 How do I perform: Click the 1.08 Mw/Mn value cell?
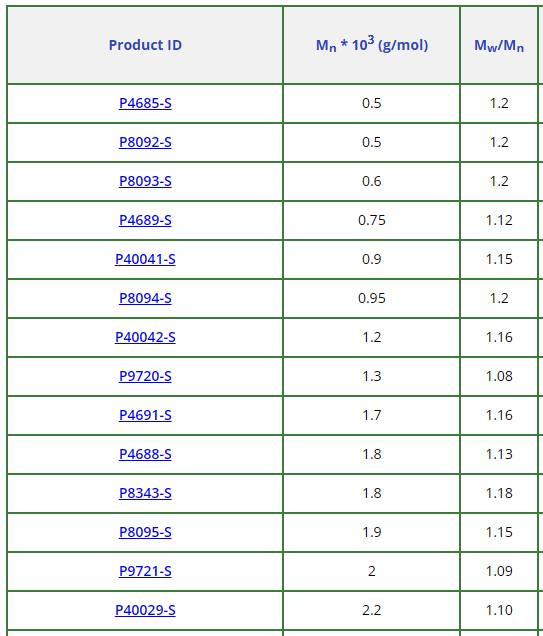499,376
